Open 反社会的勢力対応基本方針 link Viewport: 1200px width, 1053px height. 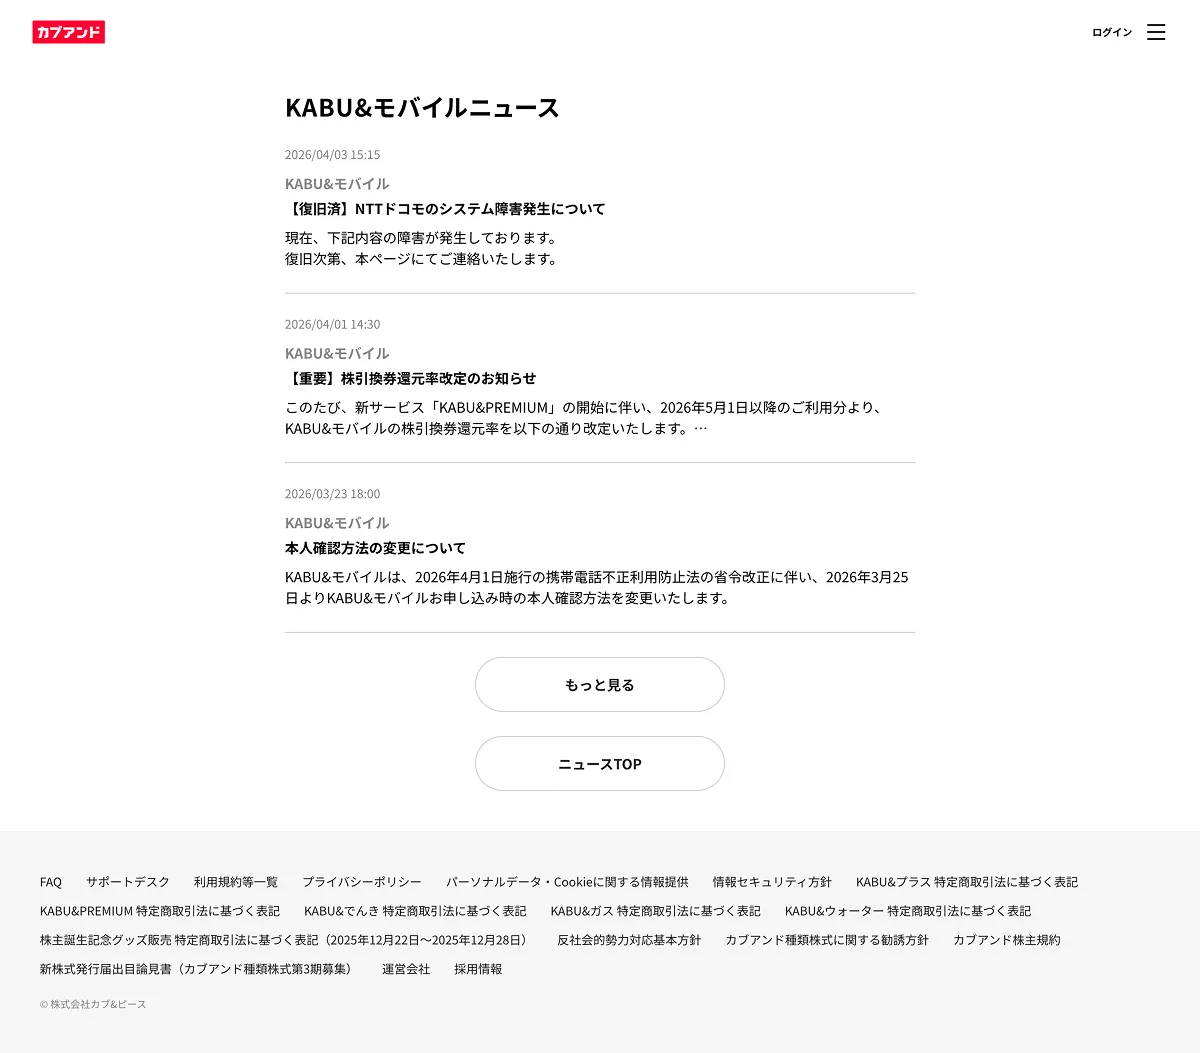[x=629, y=940]
